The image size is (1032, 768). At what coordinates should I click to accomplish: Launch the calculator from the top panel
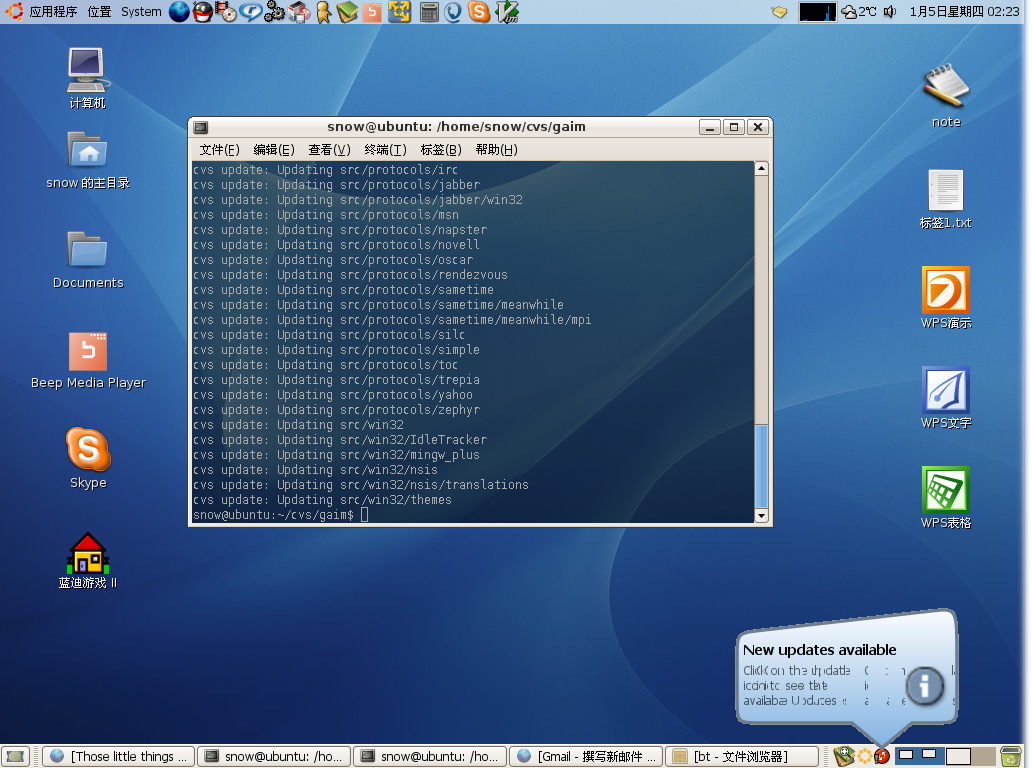[429, 12]
